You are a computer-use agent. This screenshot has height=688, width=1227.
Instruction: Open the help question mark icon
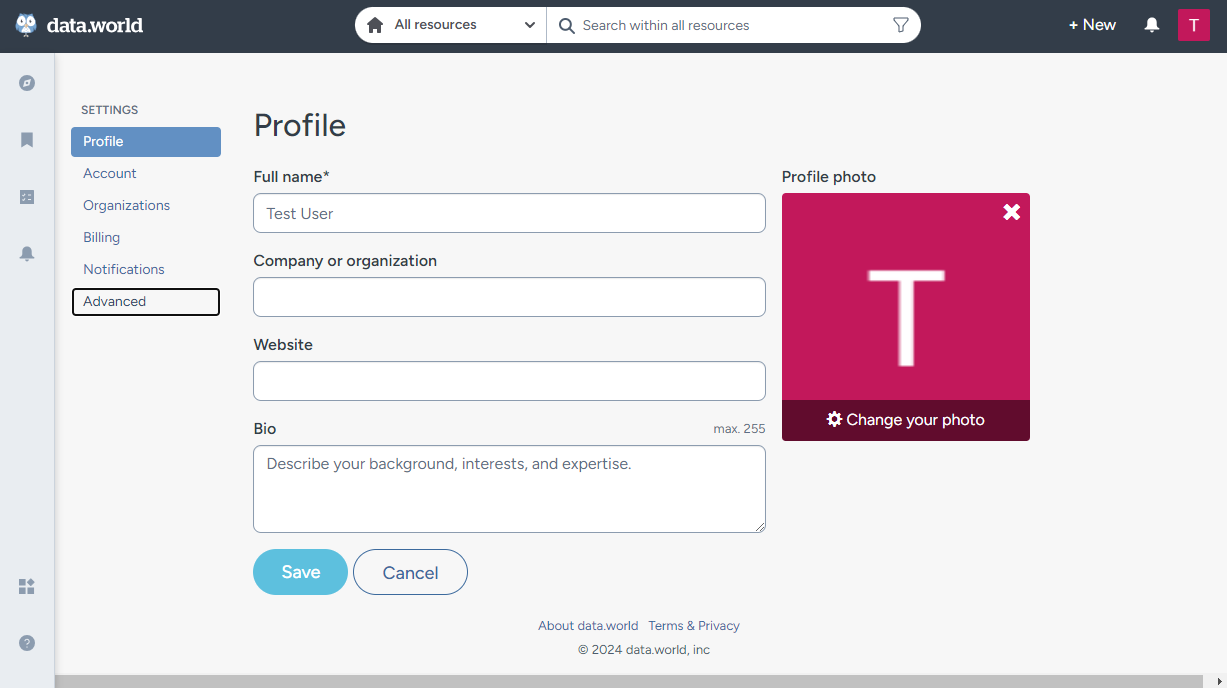(27, 643)
